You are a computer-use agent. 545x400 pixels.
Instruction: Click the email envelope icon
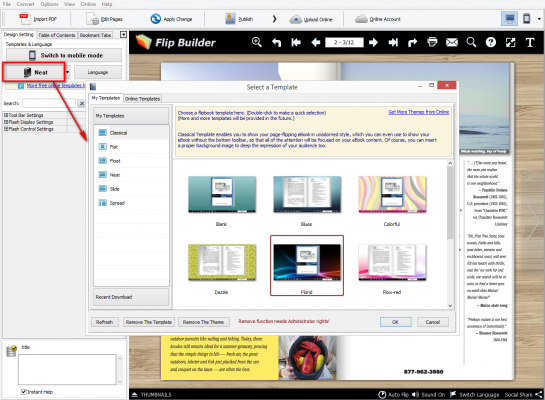(x=452, y=42)
